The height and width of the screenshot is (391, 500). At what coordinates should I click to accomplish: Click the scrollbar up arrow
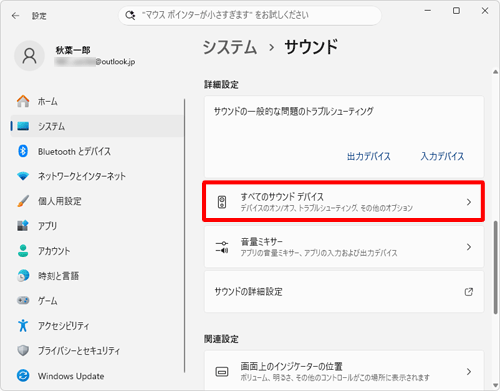pyautogui.click(x=496, y=72)
